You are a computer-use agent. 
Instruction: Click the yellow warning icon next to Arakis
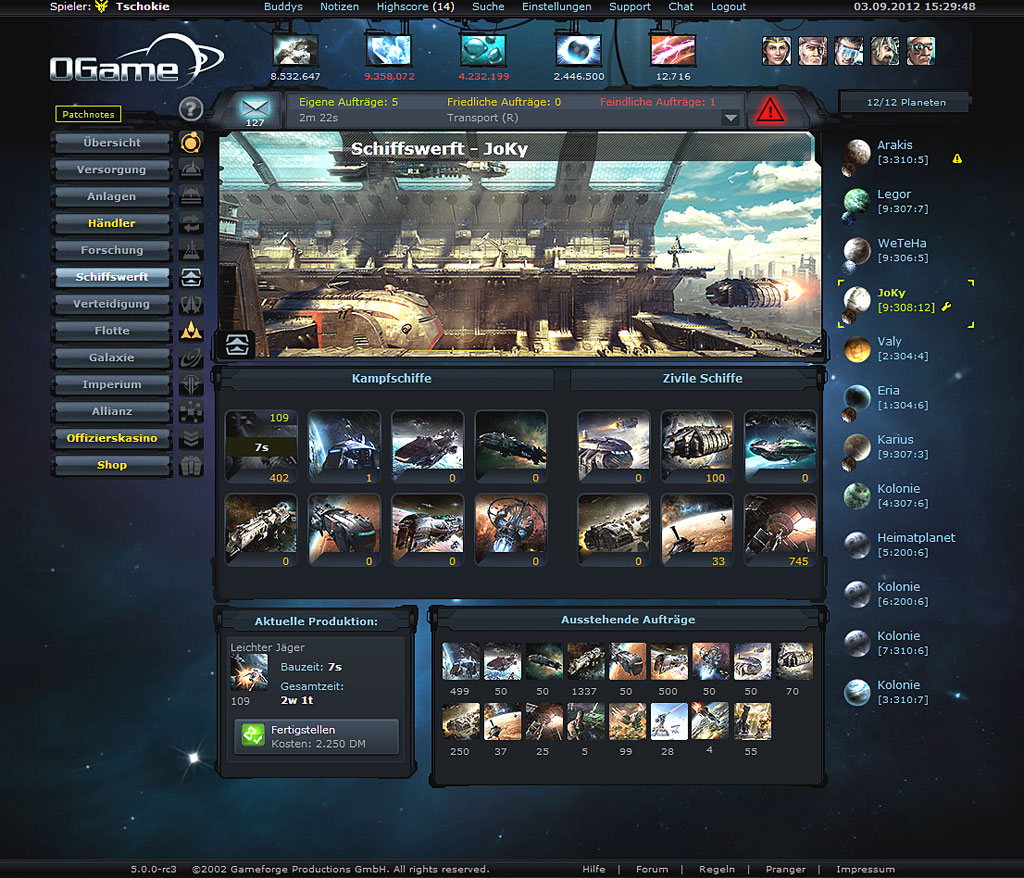pos(957,159)
